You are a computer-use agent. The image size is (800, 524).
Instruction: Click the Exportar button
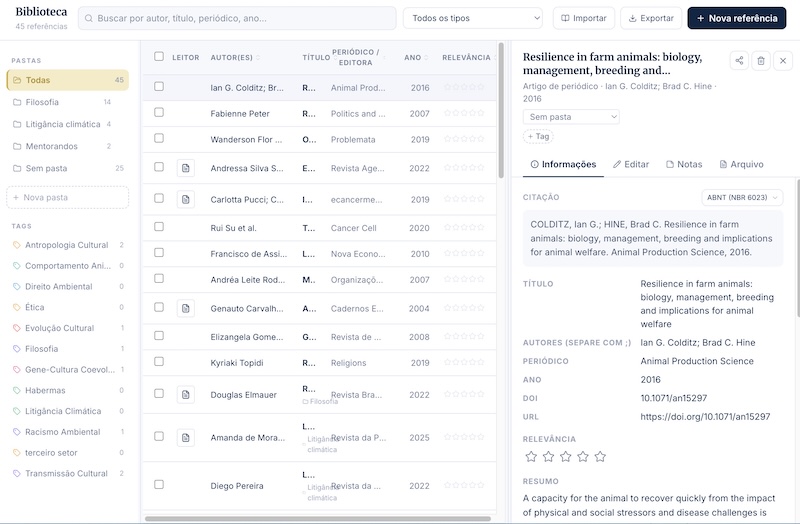651,18
